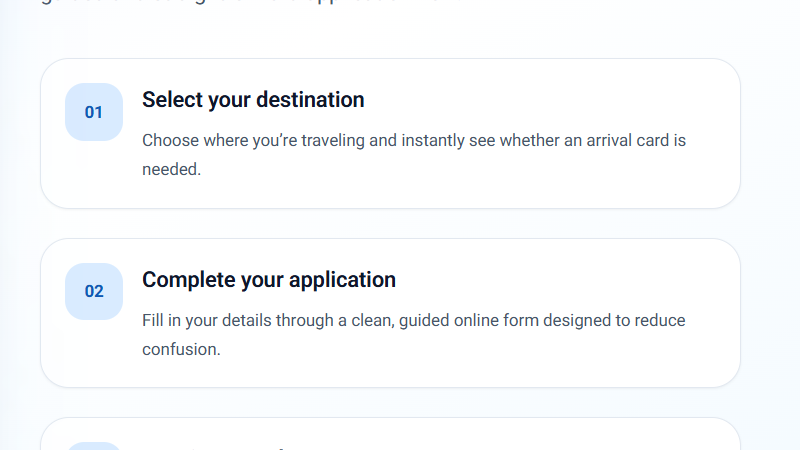Viewport: 800px width, 450px height.
Task: Open the "Select your destination" heading
Action: (x=253, y=99)
